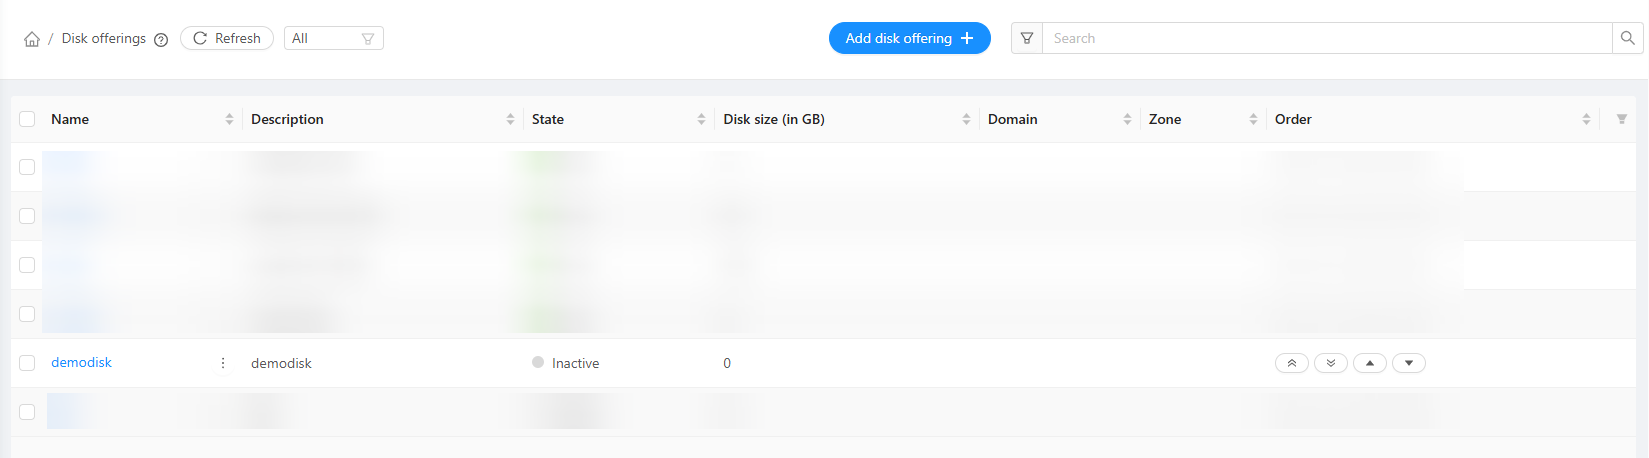This screenshot has height=458, width=1649.
Task: Expand the All filter dropdown
Action: [x=333, y=38]
